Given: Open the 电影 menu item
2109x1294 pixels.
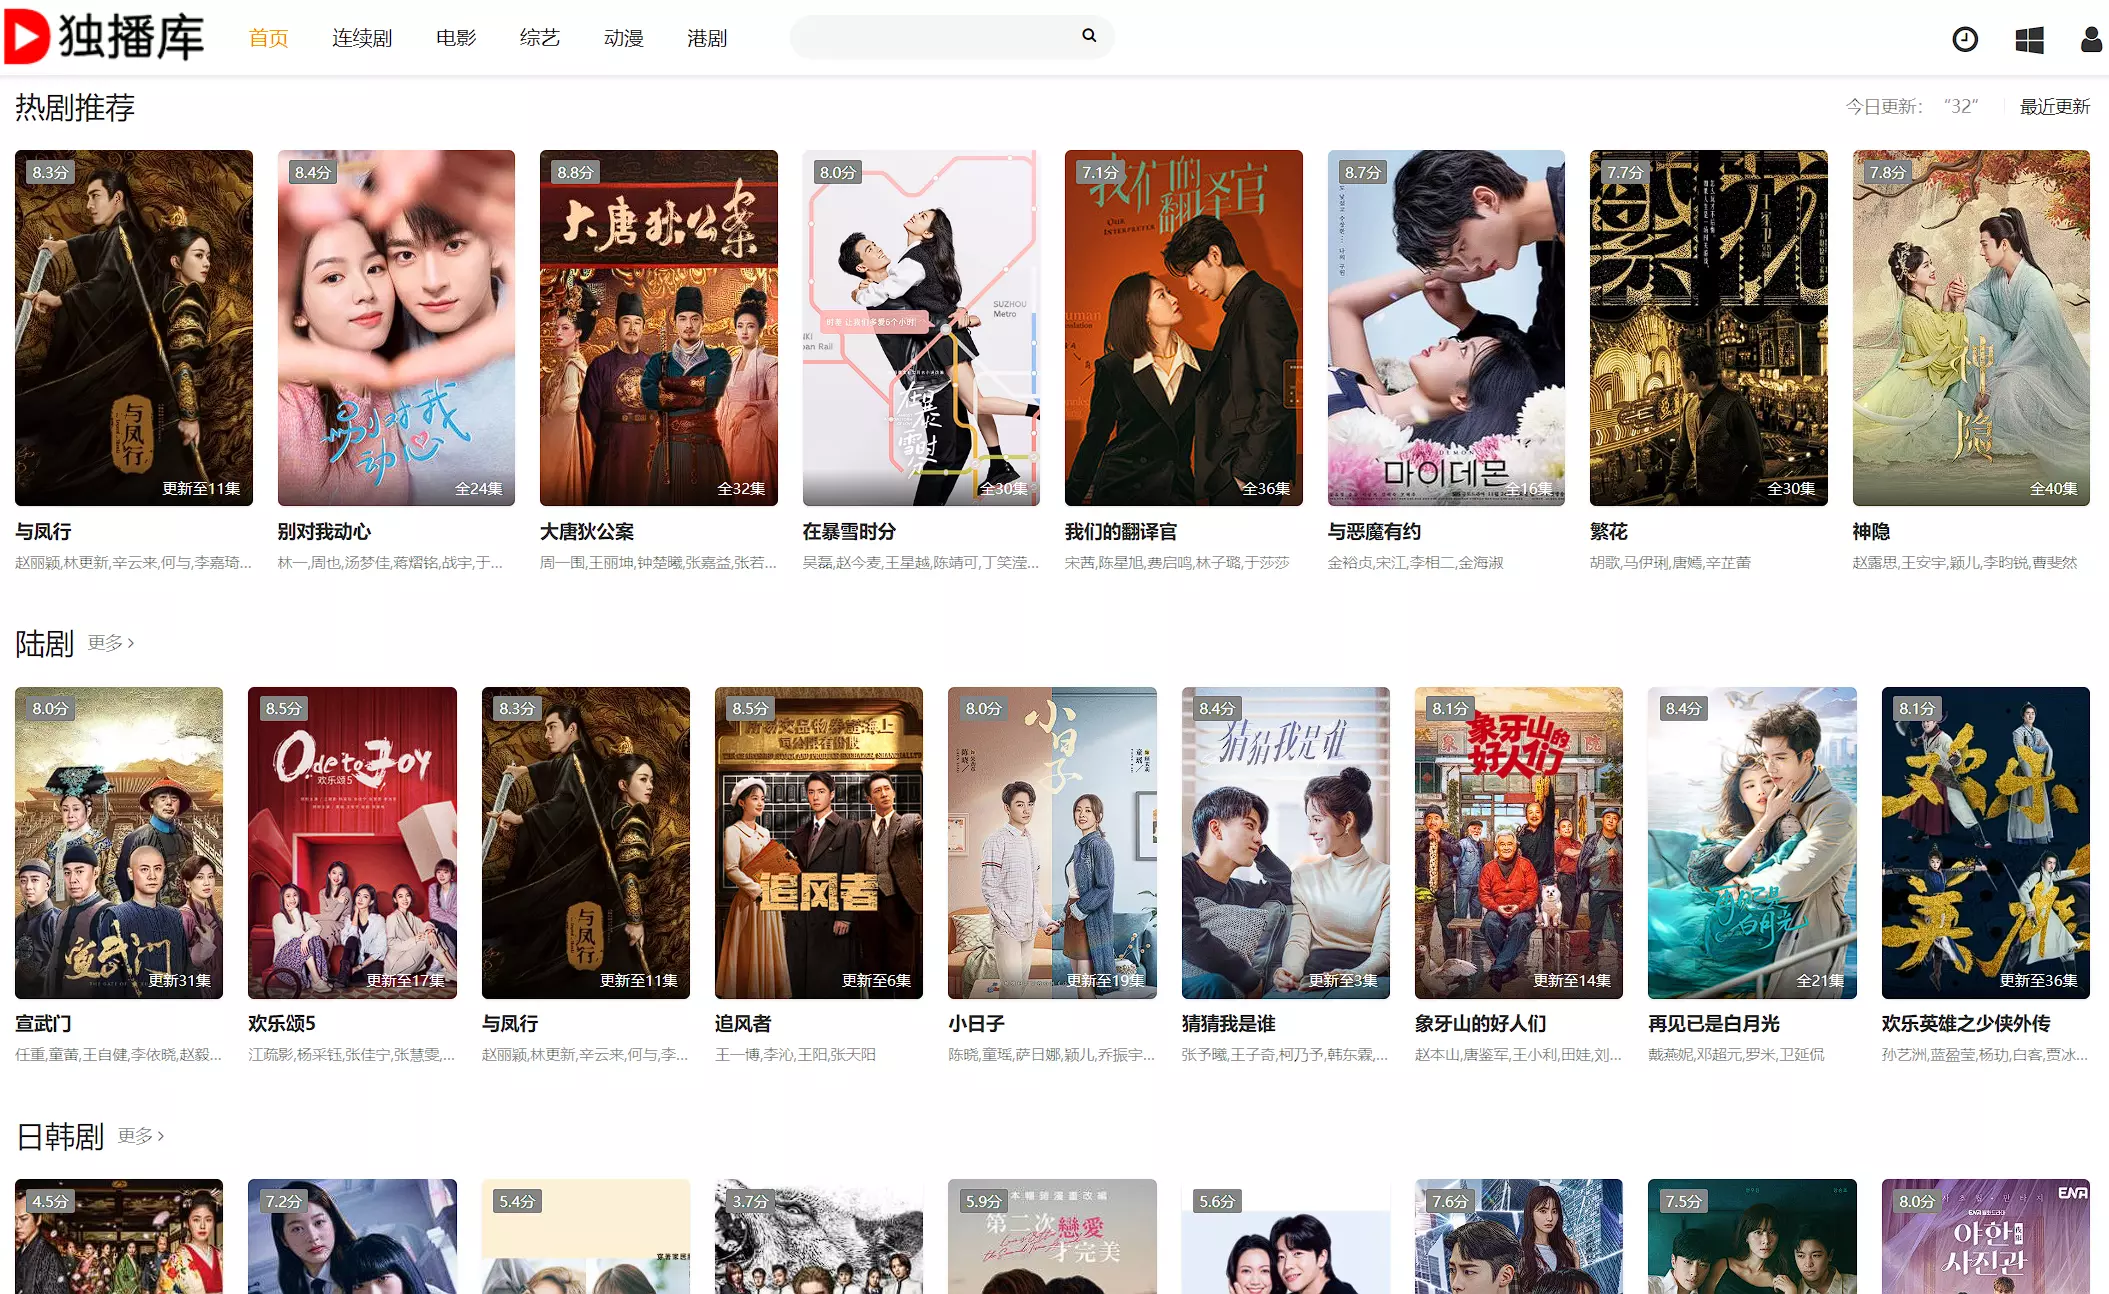Looking at the screenshot, I should click(x=456, y=38).
